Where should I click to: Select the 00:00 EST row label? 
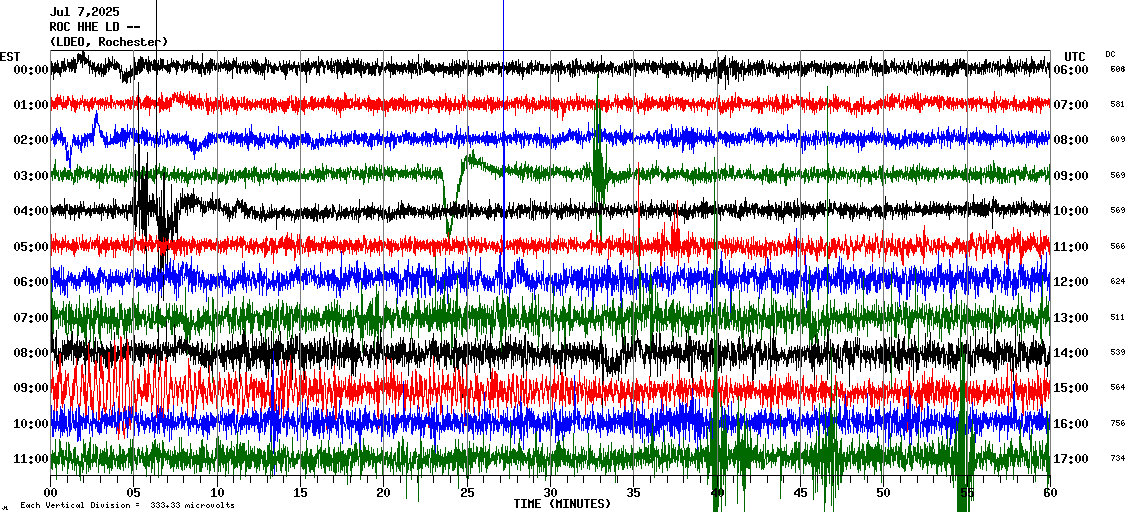(31, 70)
